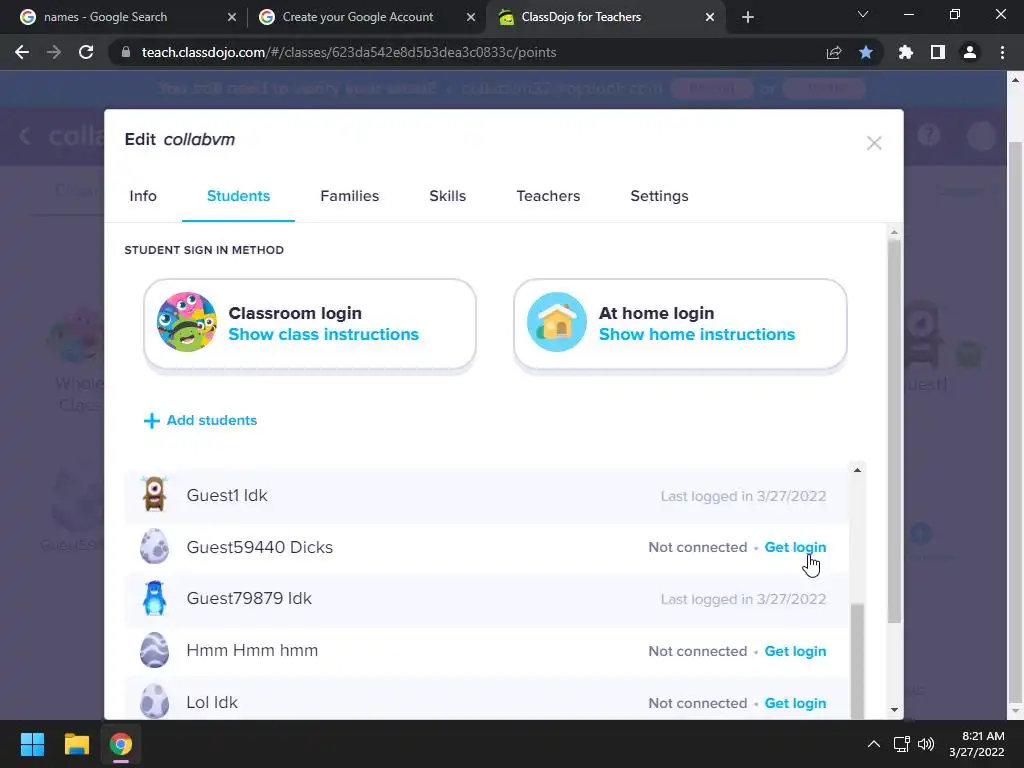Click the Chrome taskbar icon
The height and width of the screenshot is (768, 1024).
pos(121,744)
